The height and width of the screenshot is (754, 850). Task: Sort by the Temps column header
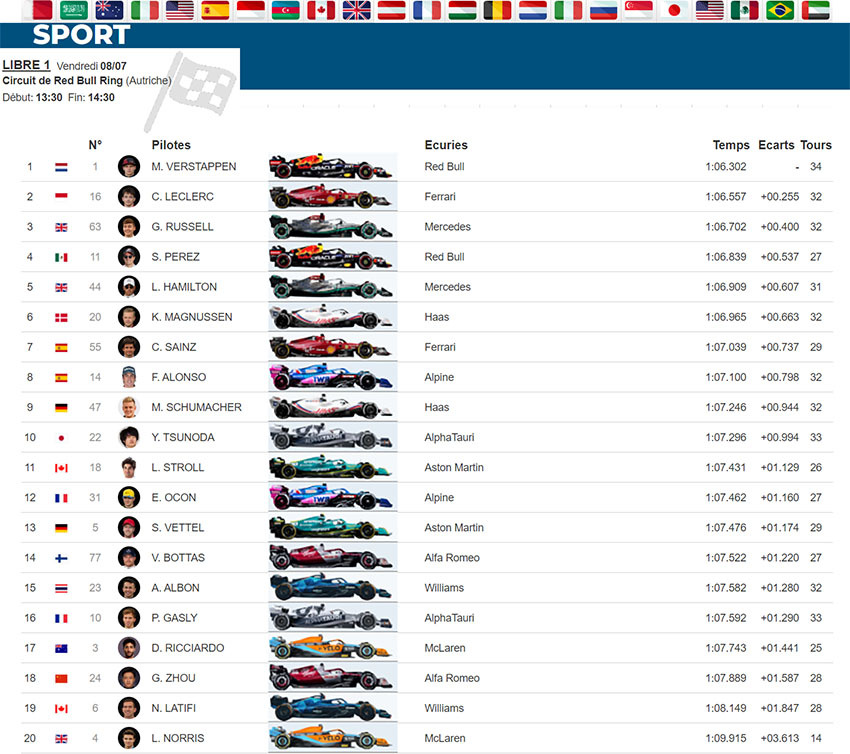(731, 145)
